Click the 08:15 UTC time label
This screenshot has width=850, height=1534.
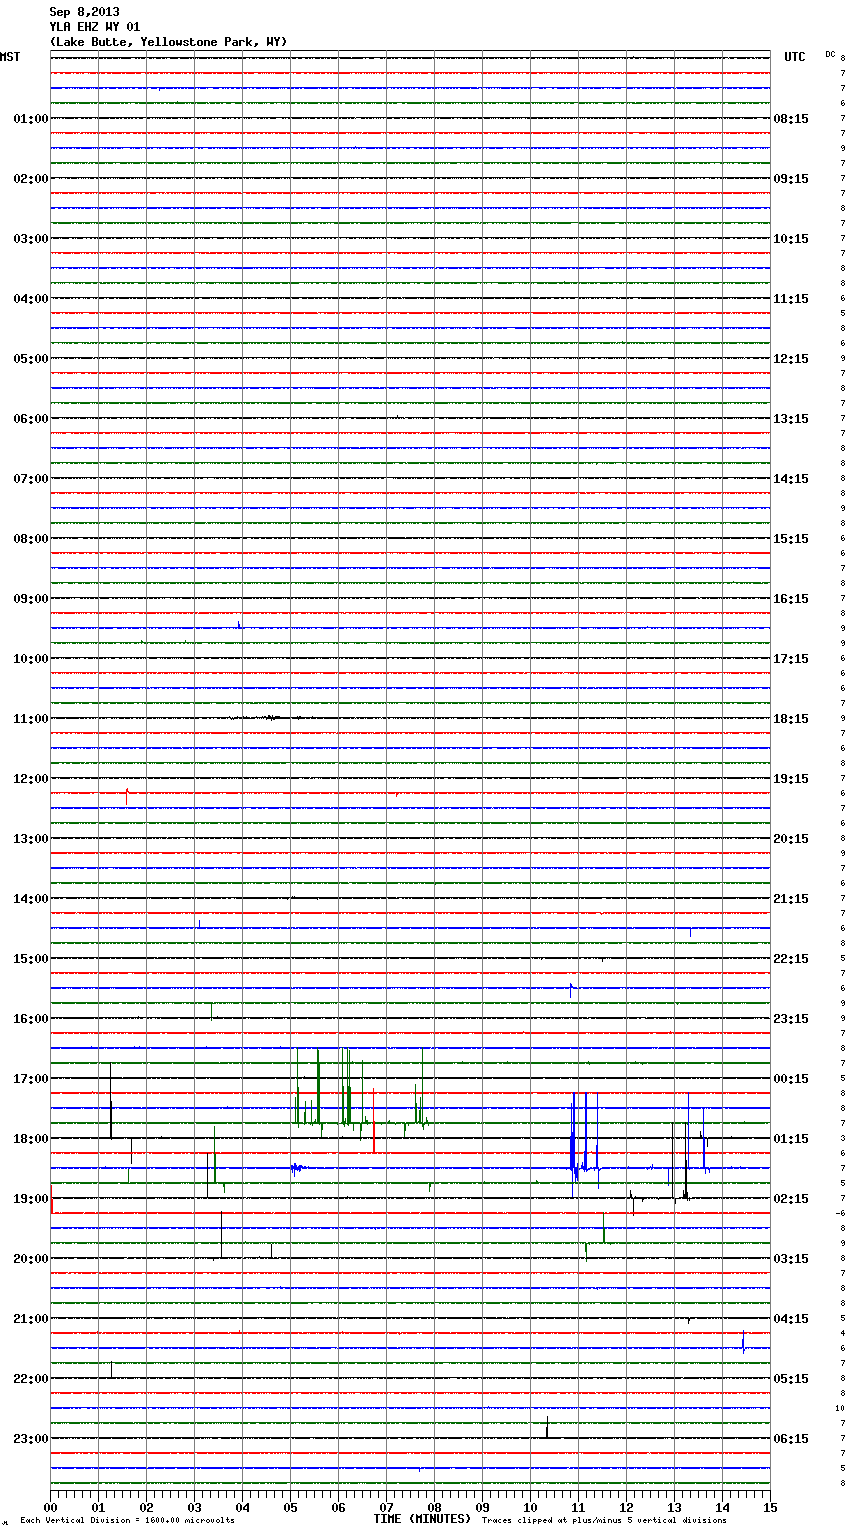point(791,119)
